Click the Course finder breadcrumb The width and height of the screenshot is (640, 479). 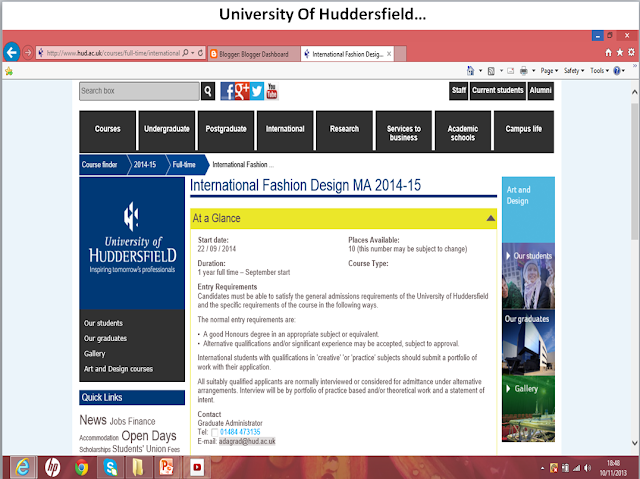click(x=103, y=165)
